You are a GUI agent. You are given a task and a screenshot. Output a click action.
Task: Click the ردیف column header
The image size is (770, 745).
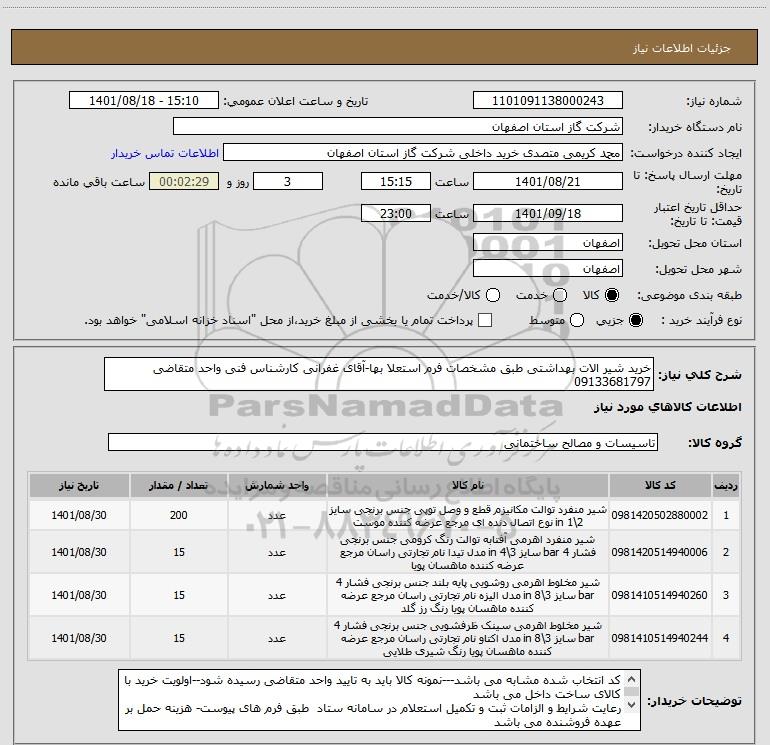point(726,486)
